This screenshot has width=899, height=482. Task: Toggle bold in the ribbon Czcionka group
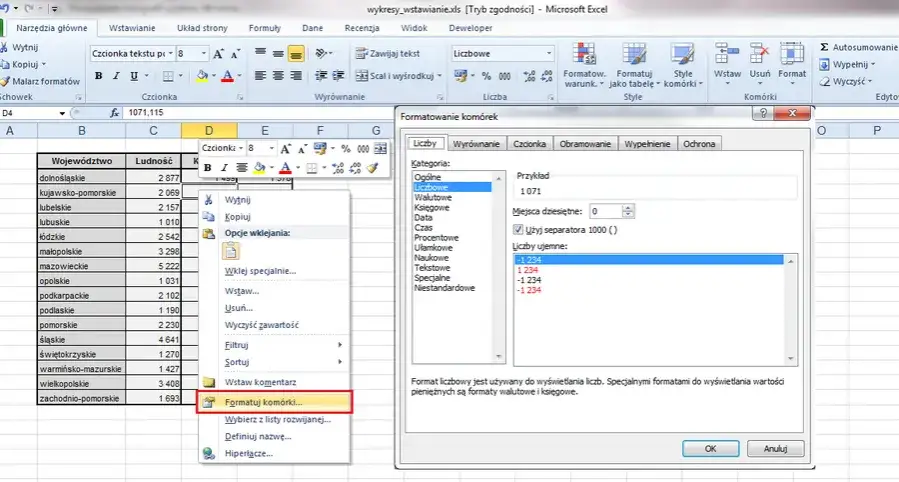pyautogui.click(x=98, y=75)
